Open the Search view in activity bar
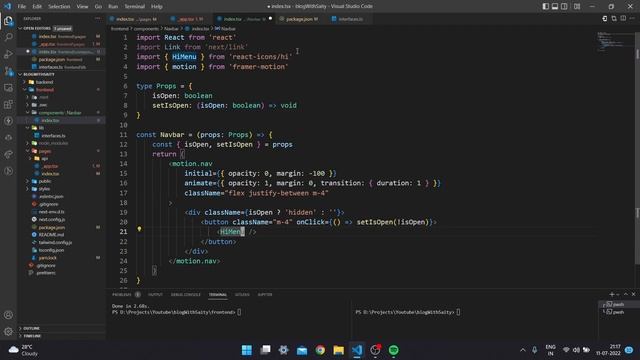 [x=8, y=38]
